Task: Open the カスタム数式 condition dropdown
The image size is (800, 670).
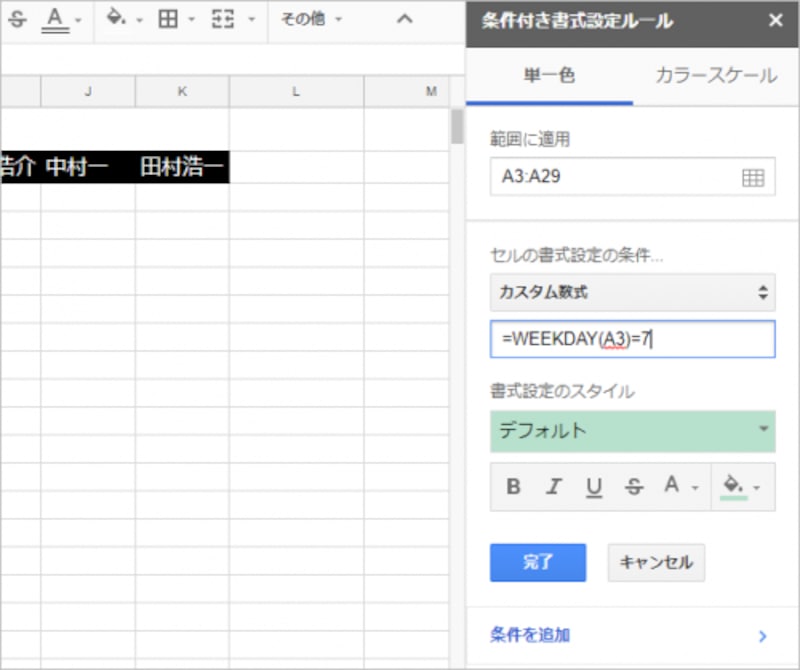Action: coord(633,292)
